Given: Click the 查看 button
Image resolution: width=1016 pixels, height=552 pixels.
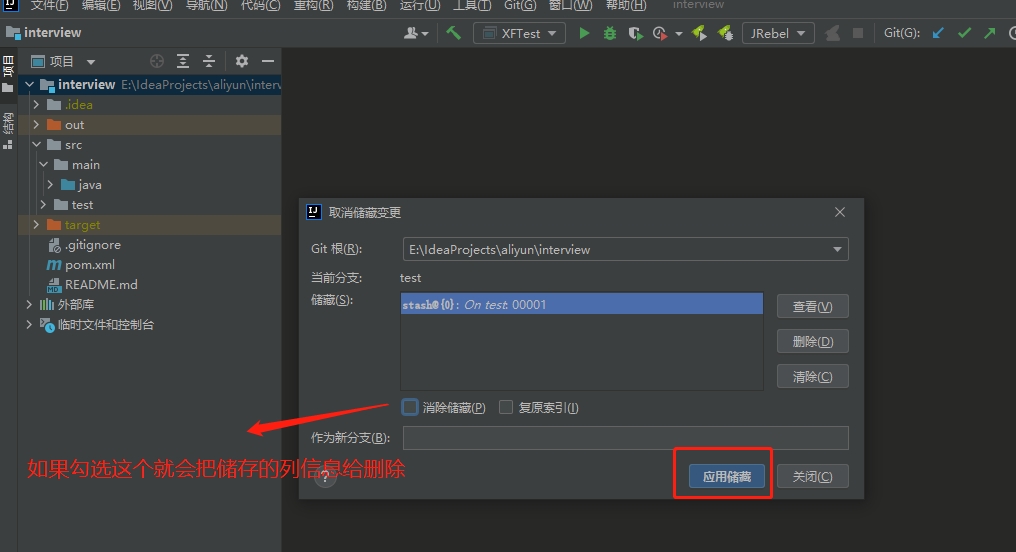Looking at the screenshot, I should (812, 306).
